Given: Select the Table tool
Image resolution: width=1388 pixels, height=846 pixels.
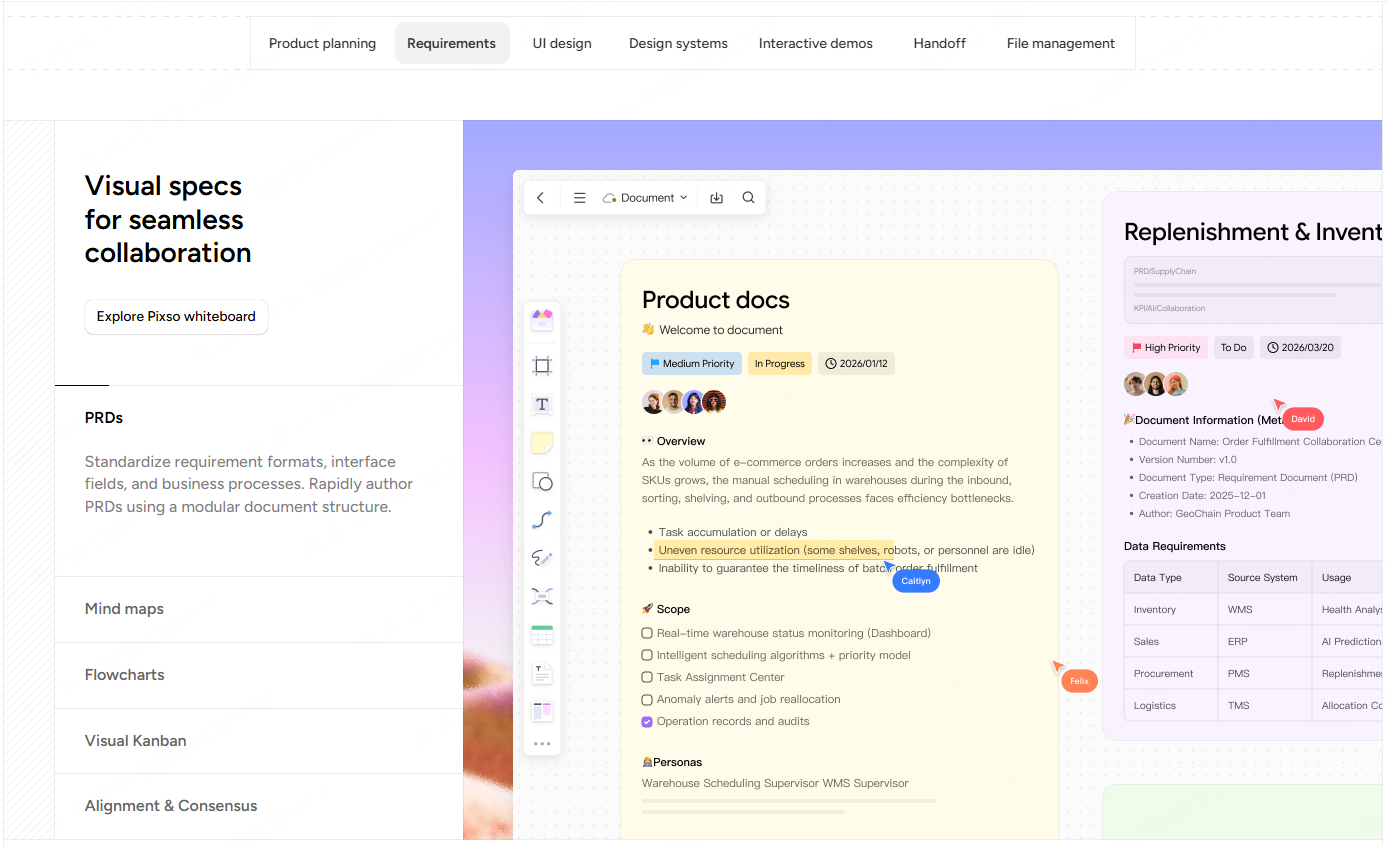Looking at the screenshot, I should (x=542, y=635).
